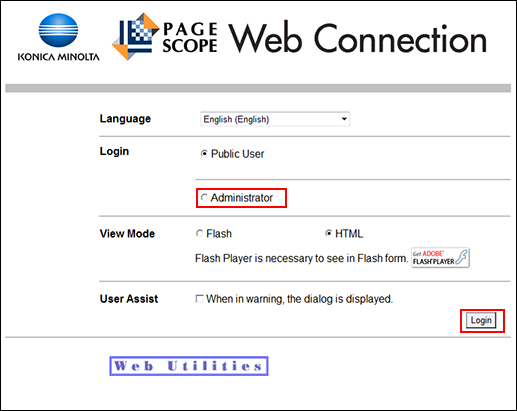Select the Administrator login option
Screen dimensions: 517x411
coord(204,198)
